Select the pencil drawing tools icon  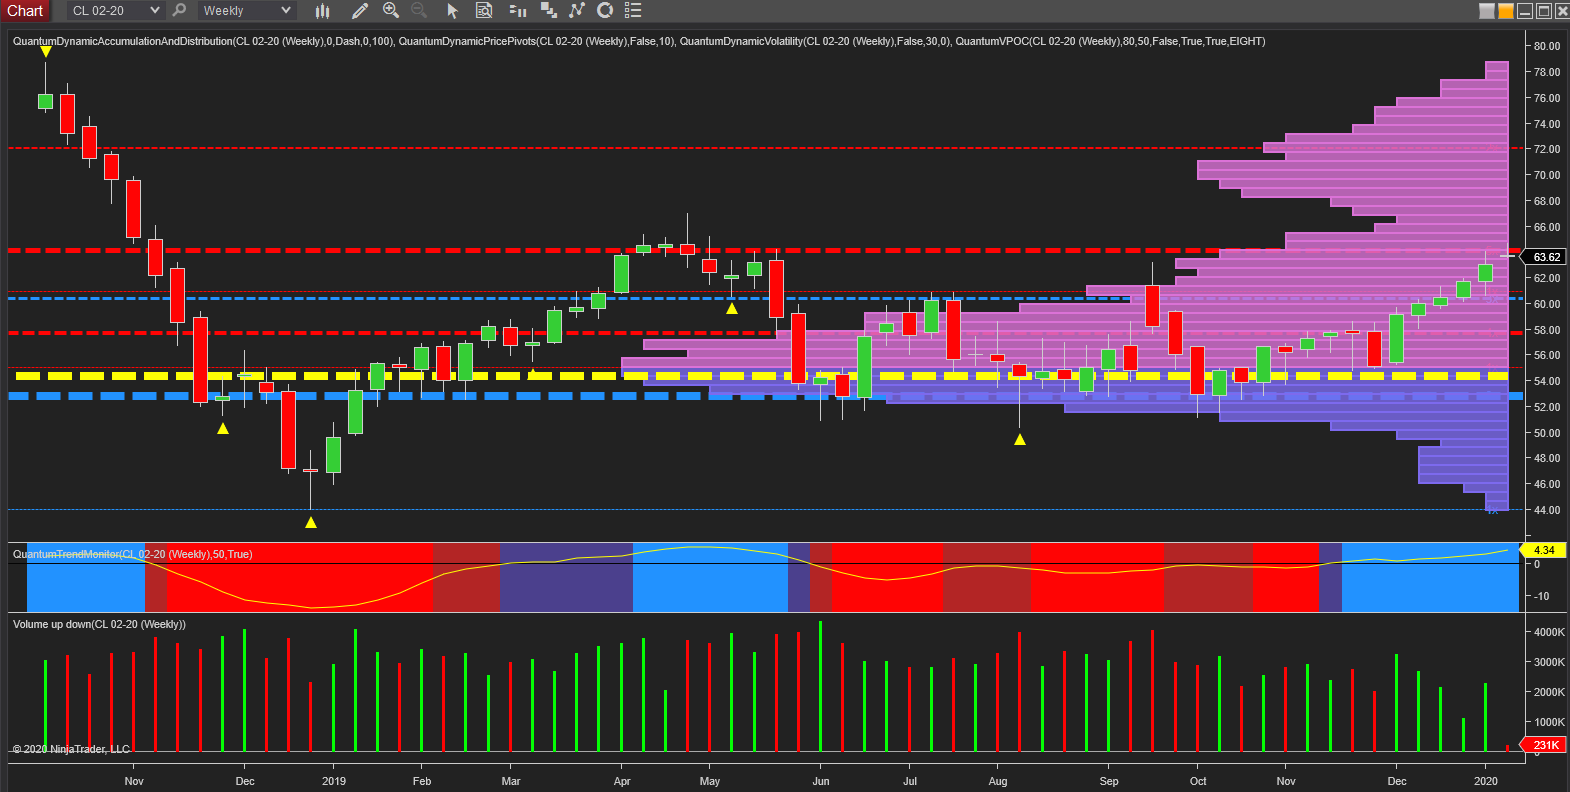(360, 11)
